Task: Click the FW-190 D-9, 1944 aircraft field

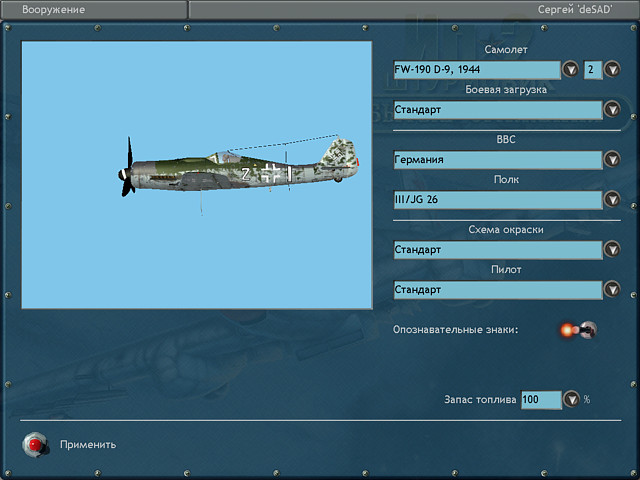Action: pyautogui.click(x=477, y=70)
